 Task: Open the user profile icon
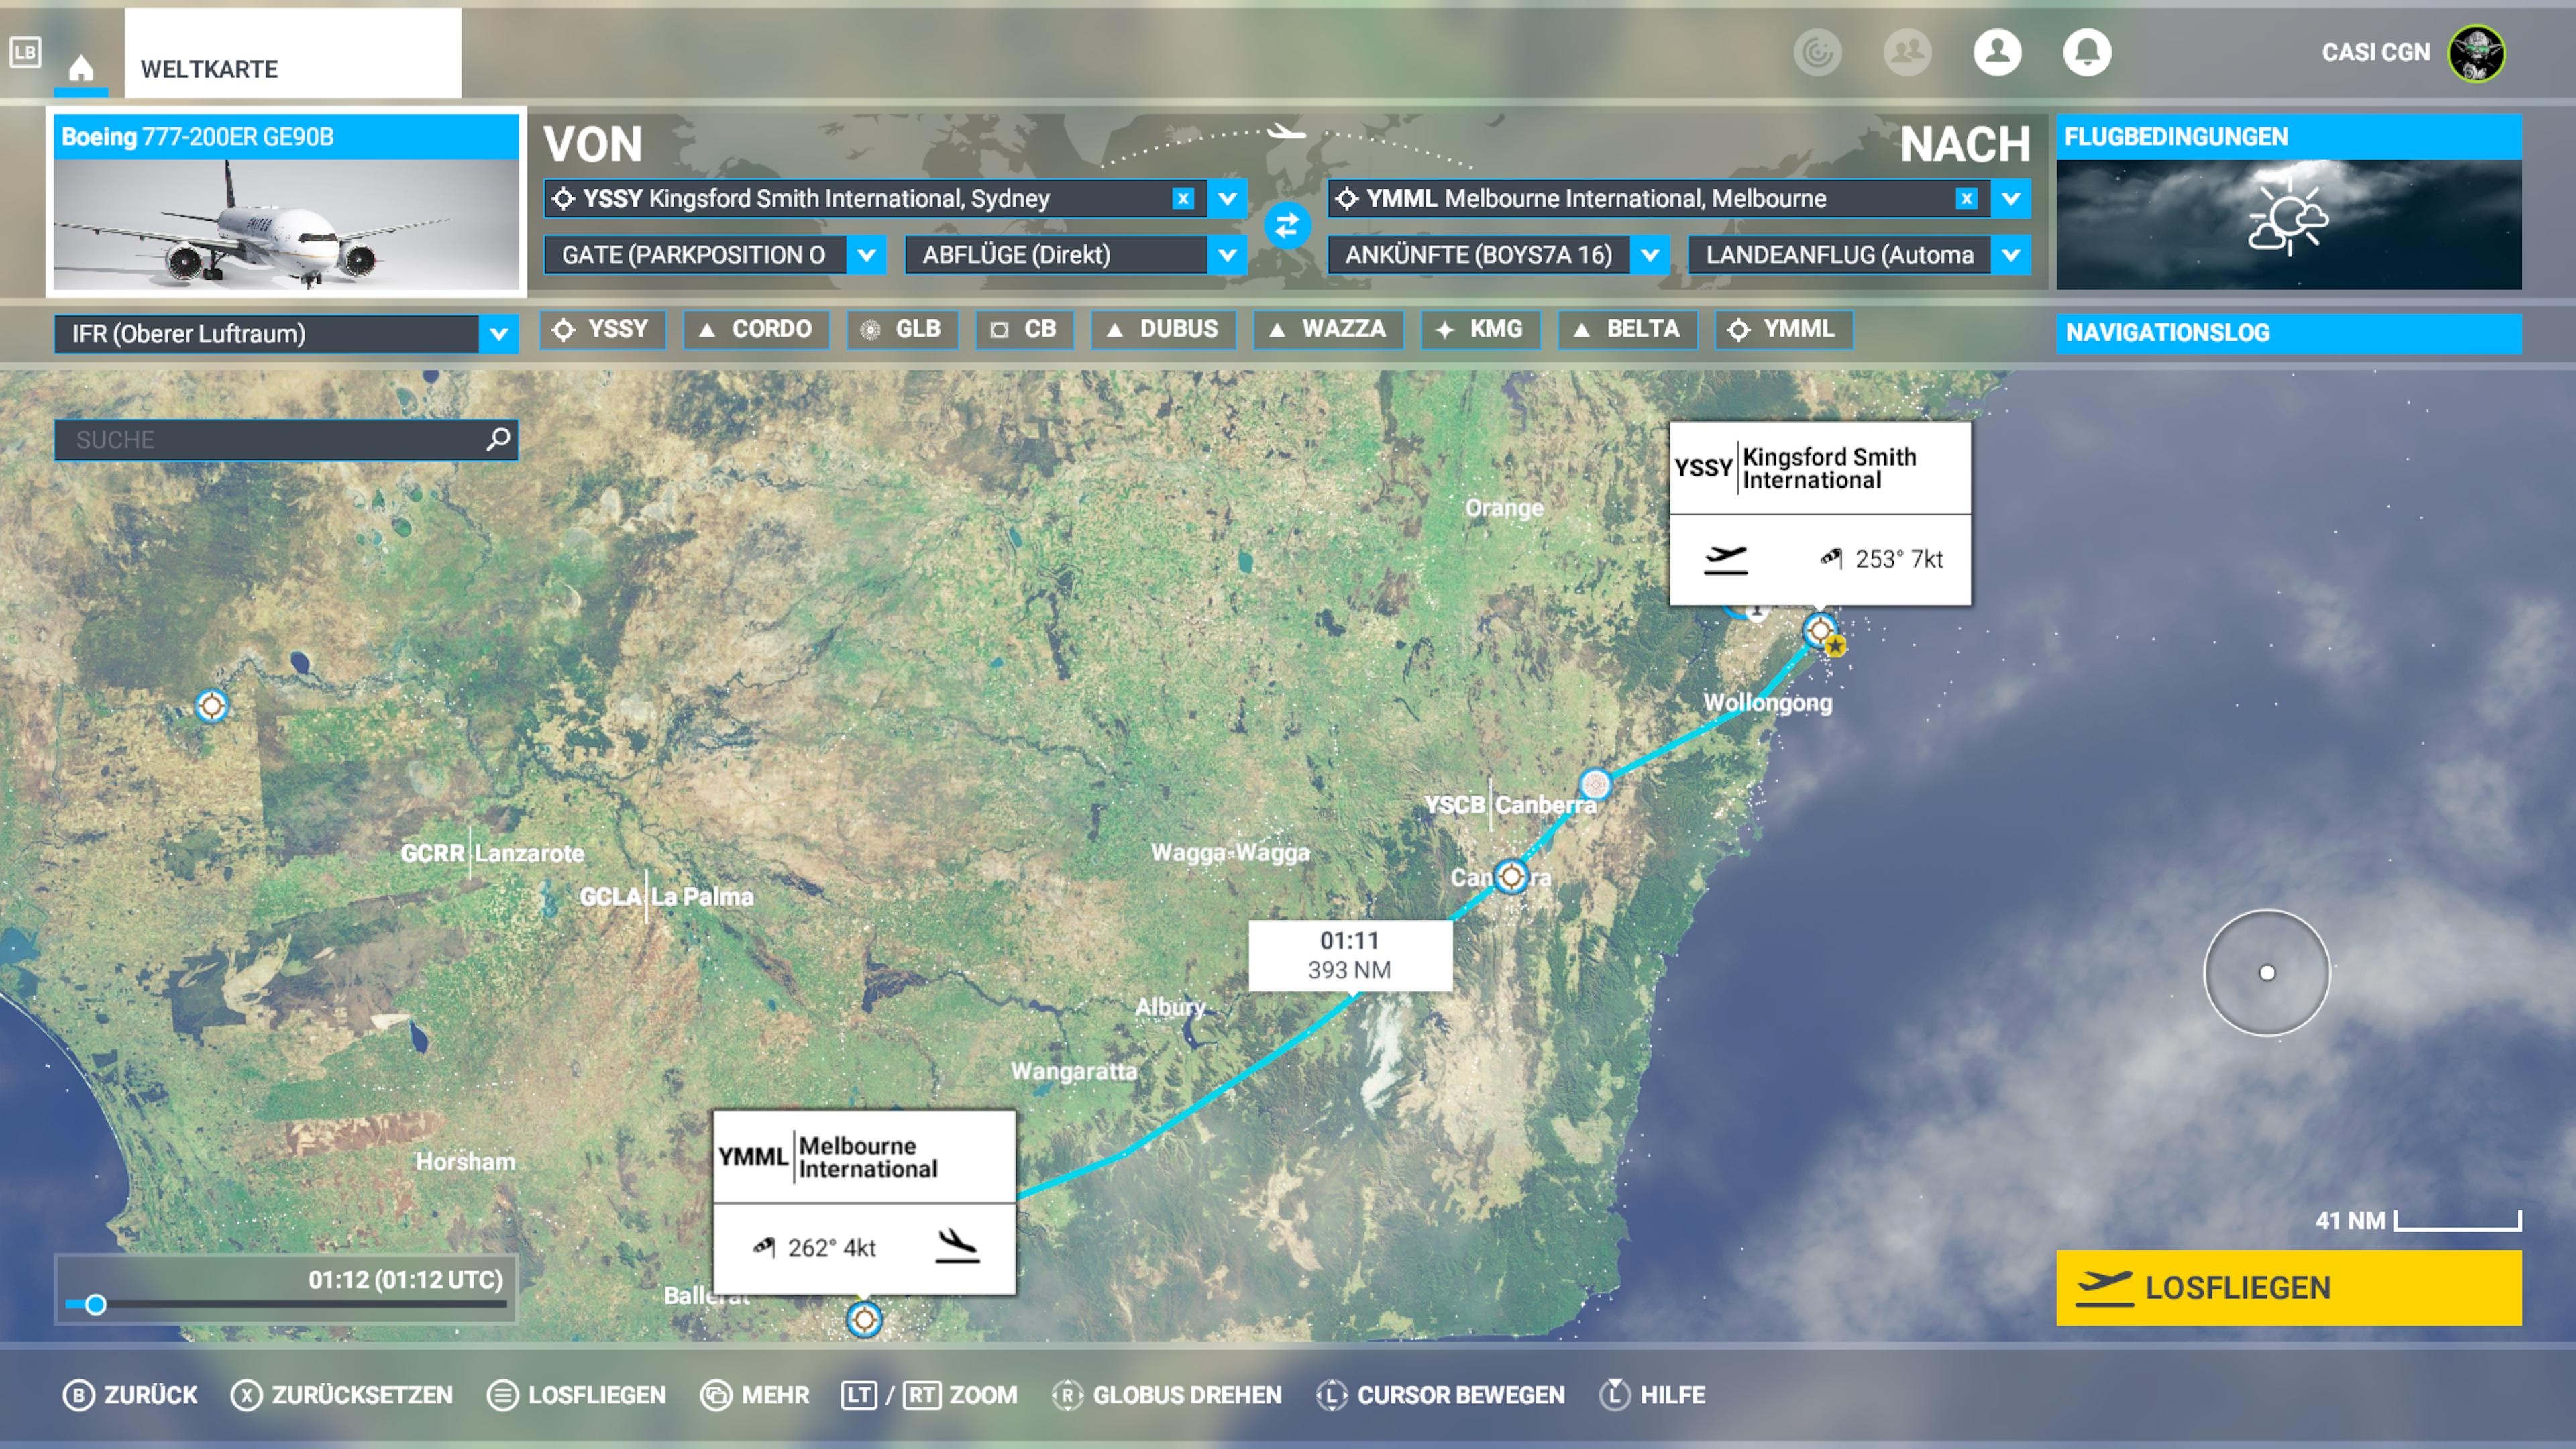(1996, 52)
